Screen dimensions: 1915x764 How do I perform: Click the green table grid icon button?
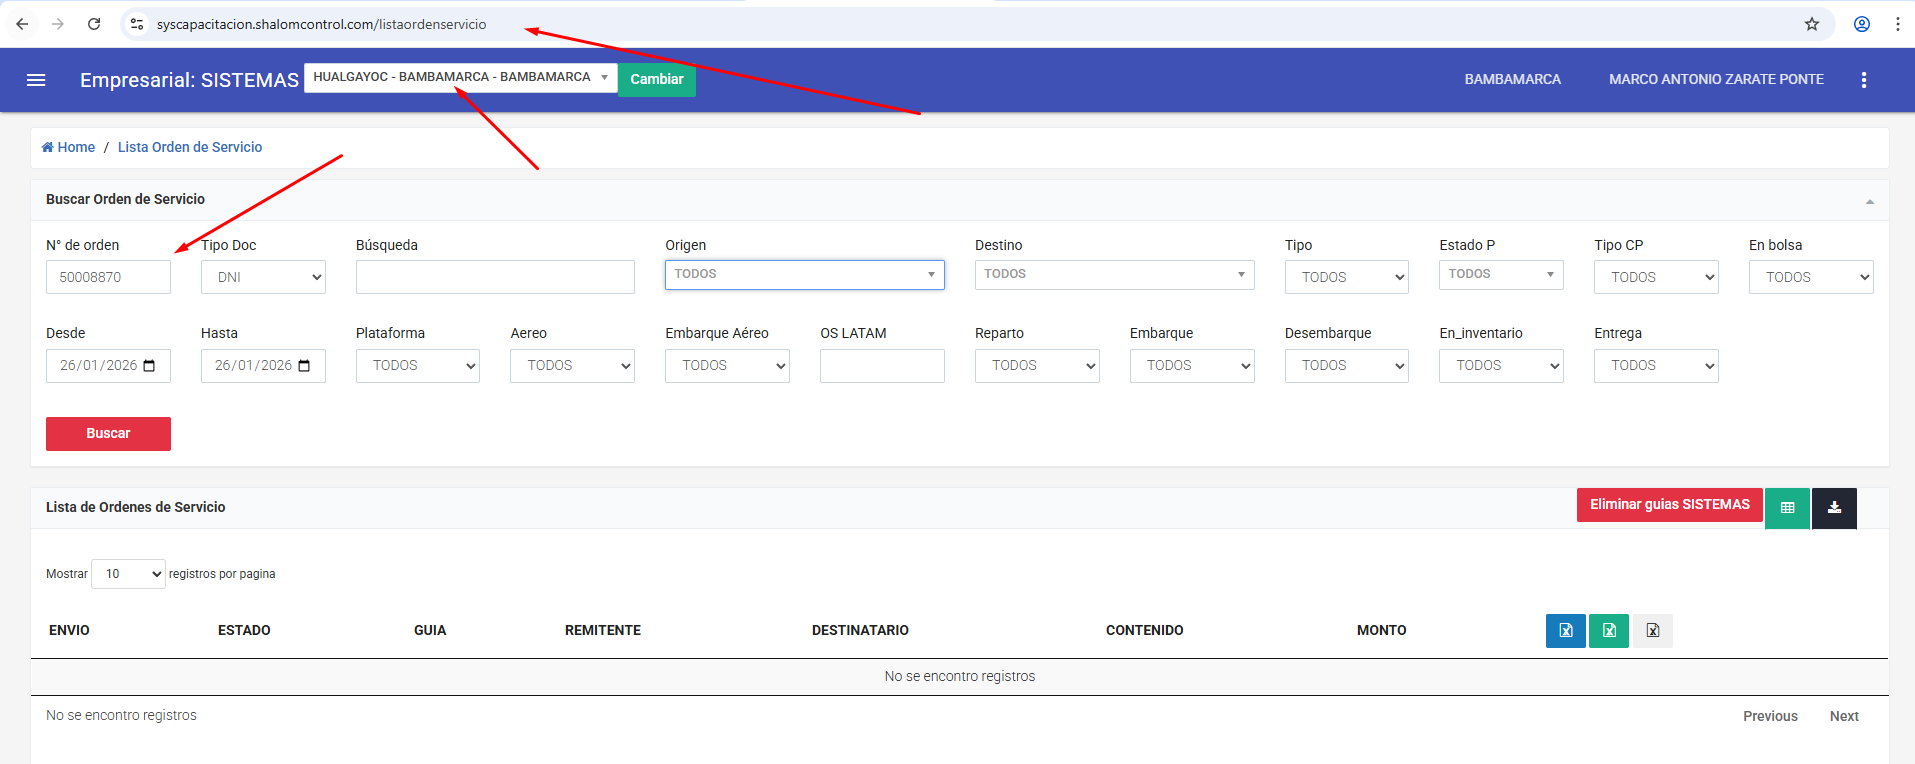tap(1787, 508)
